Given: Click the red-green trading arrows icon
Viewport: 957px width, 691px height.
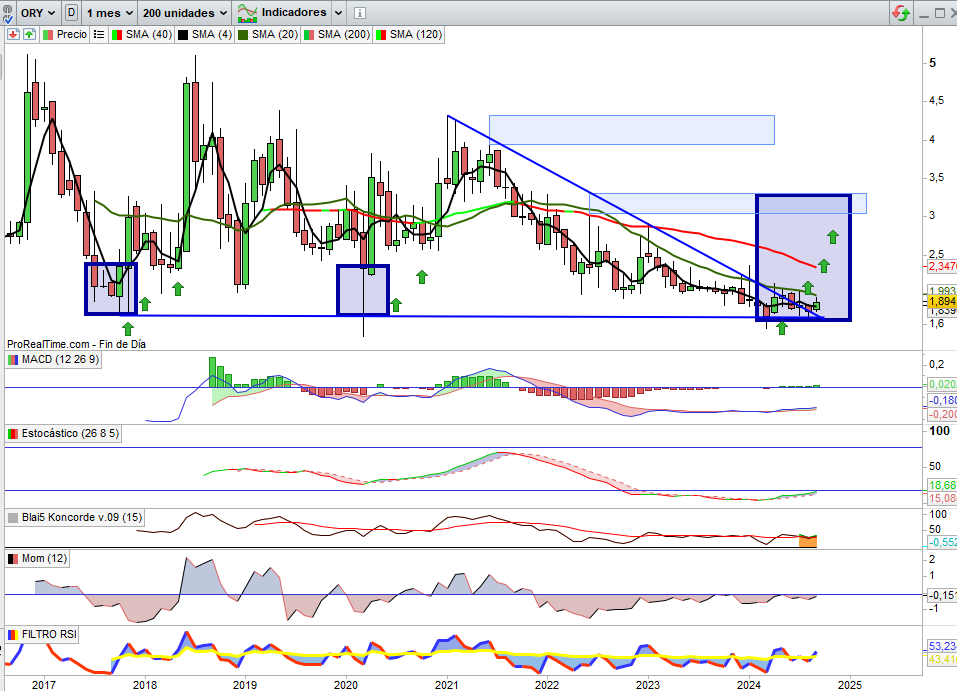Looking at the screenshot, I should 901,13.
